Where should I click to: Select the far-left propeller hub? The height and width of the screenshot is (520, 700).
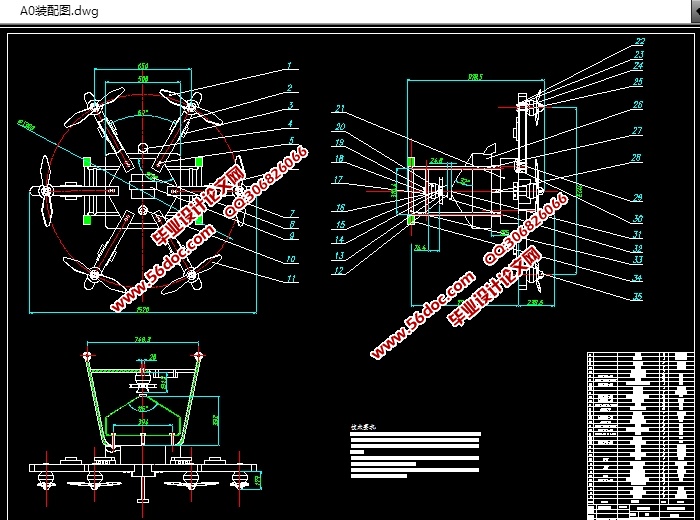(45, 191)
